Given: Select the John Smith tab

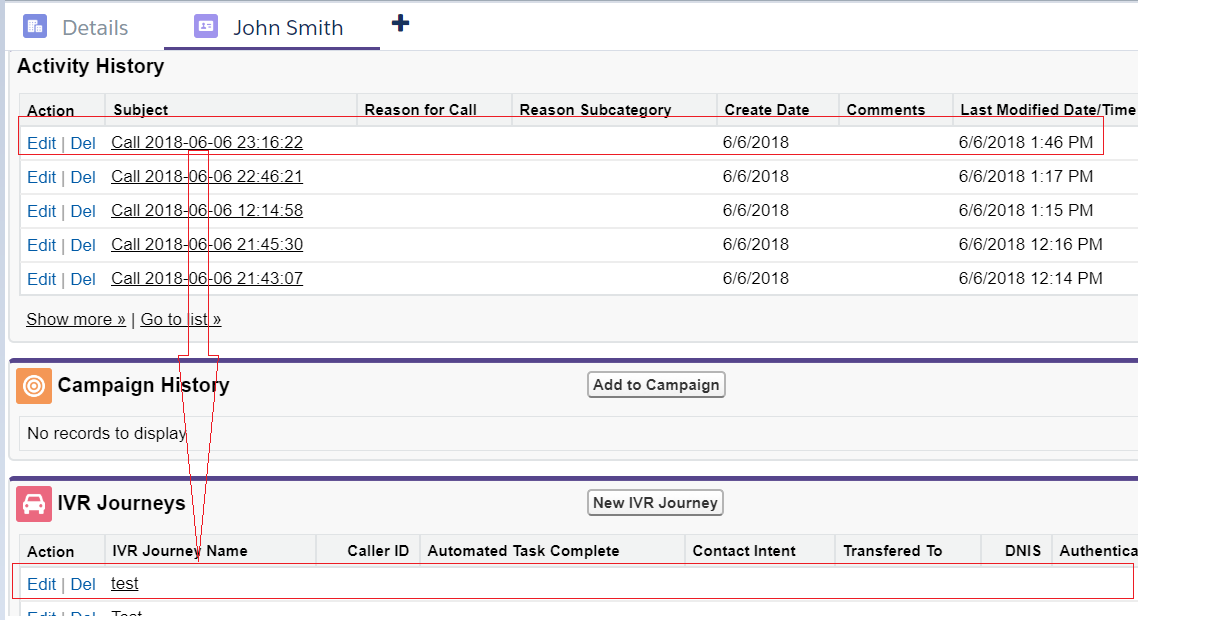Looking at the screenshot, I should (288, 28).
